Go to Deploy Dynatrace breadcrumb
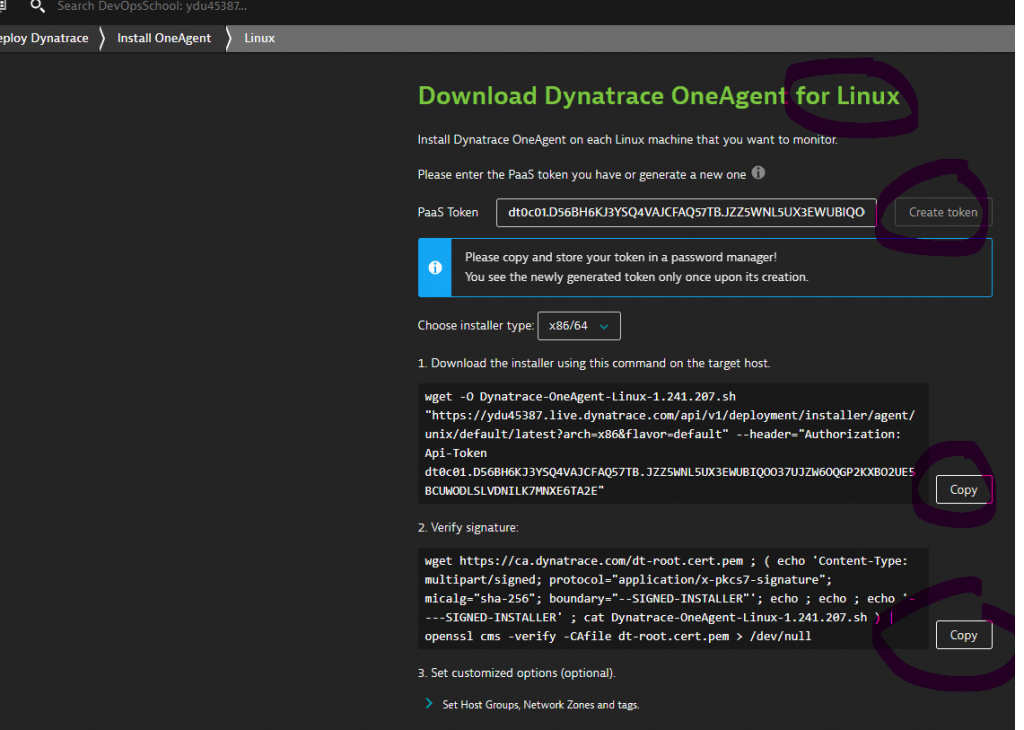This screenshot has height=730, width=1024. point(44,38)
